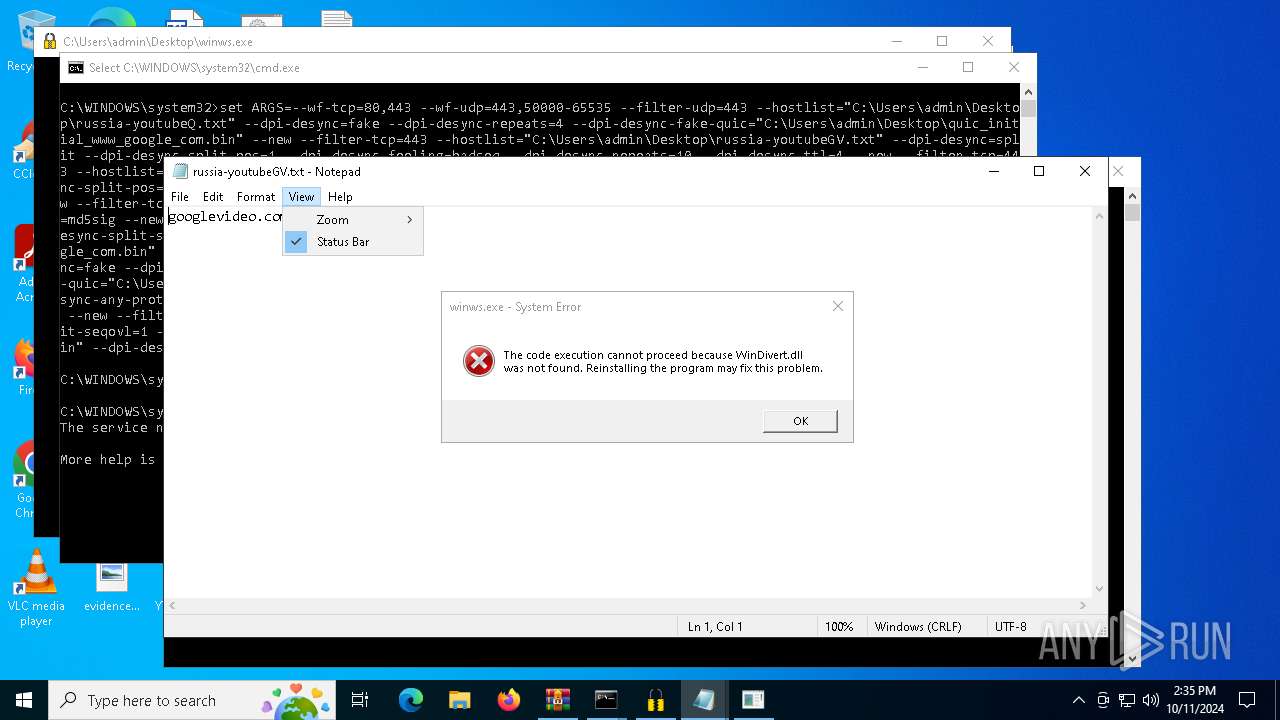Open the Format menu in Notepad

pyautogui.click(x=256, y=197)
